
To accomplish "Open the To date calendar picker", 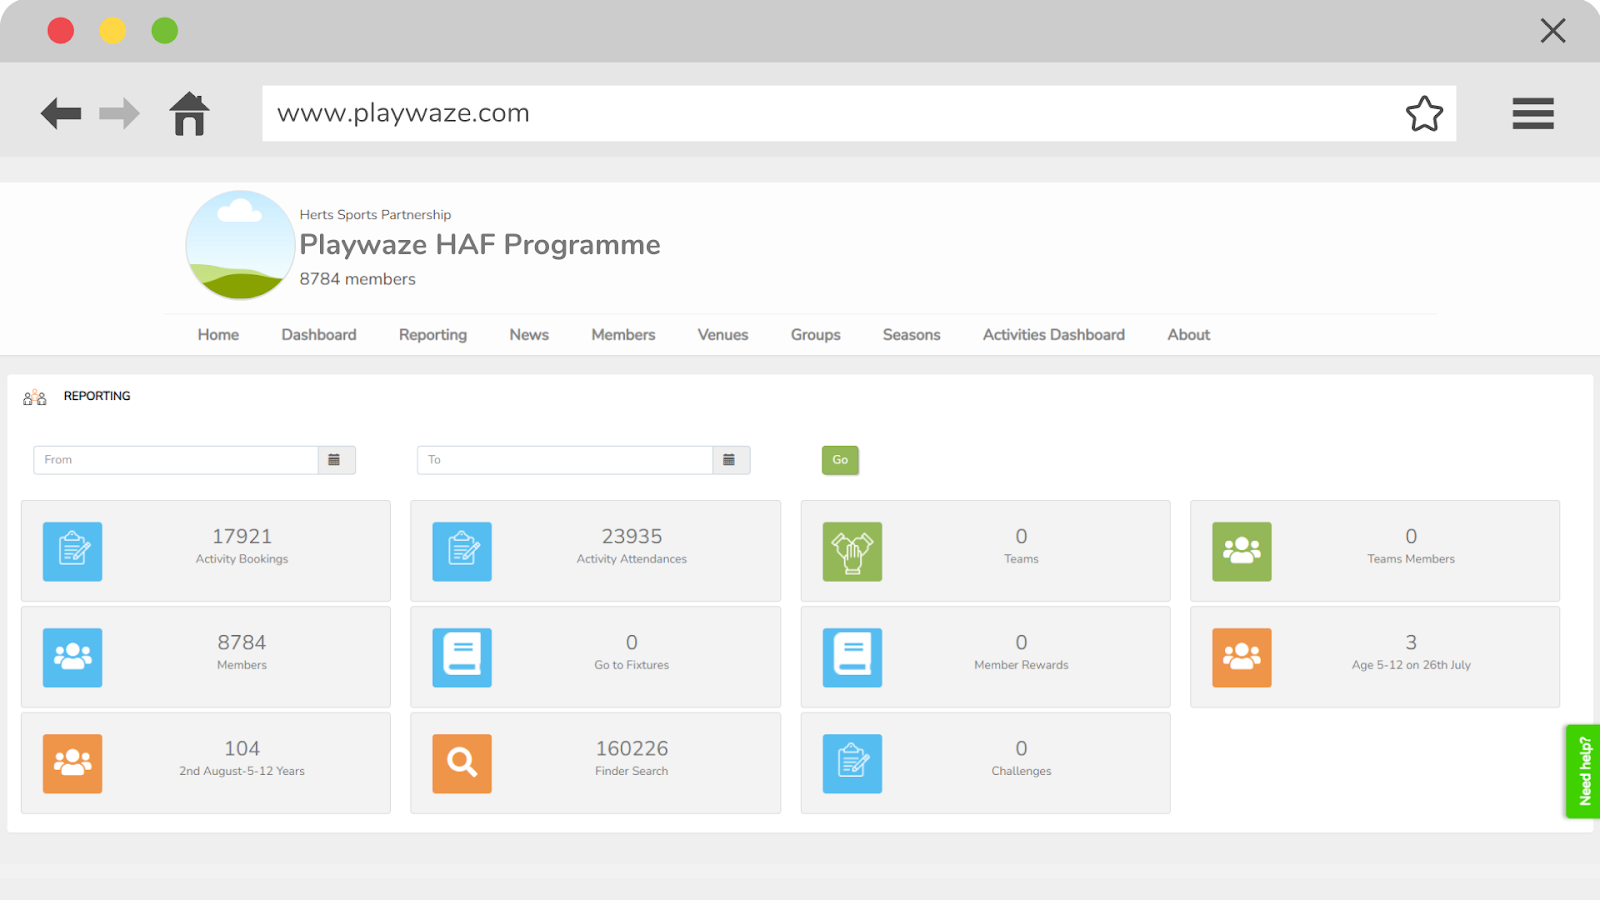I will [x=730, y=460].
